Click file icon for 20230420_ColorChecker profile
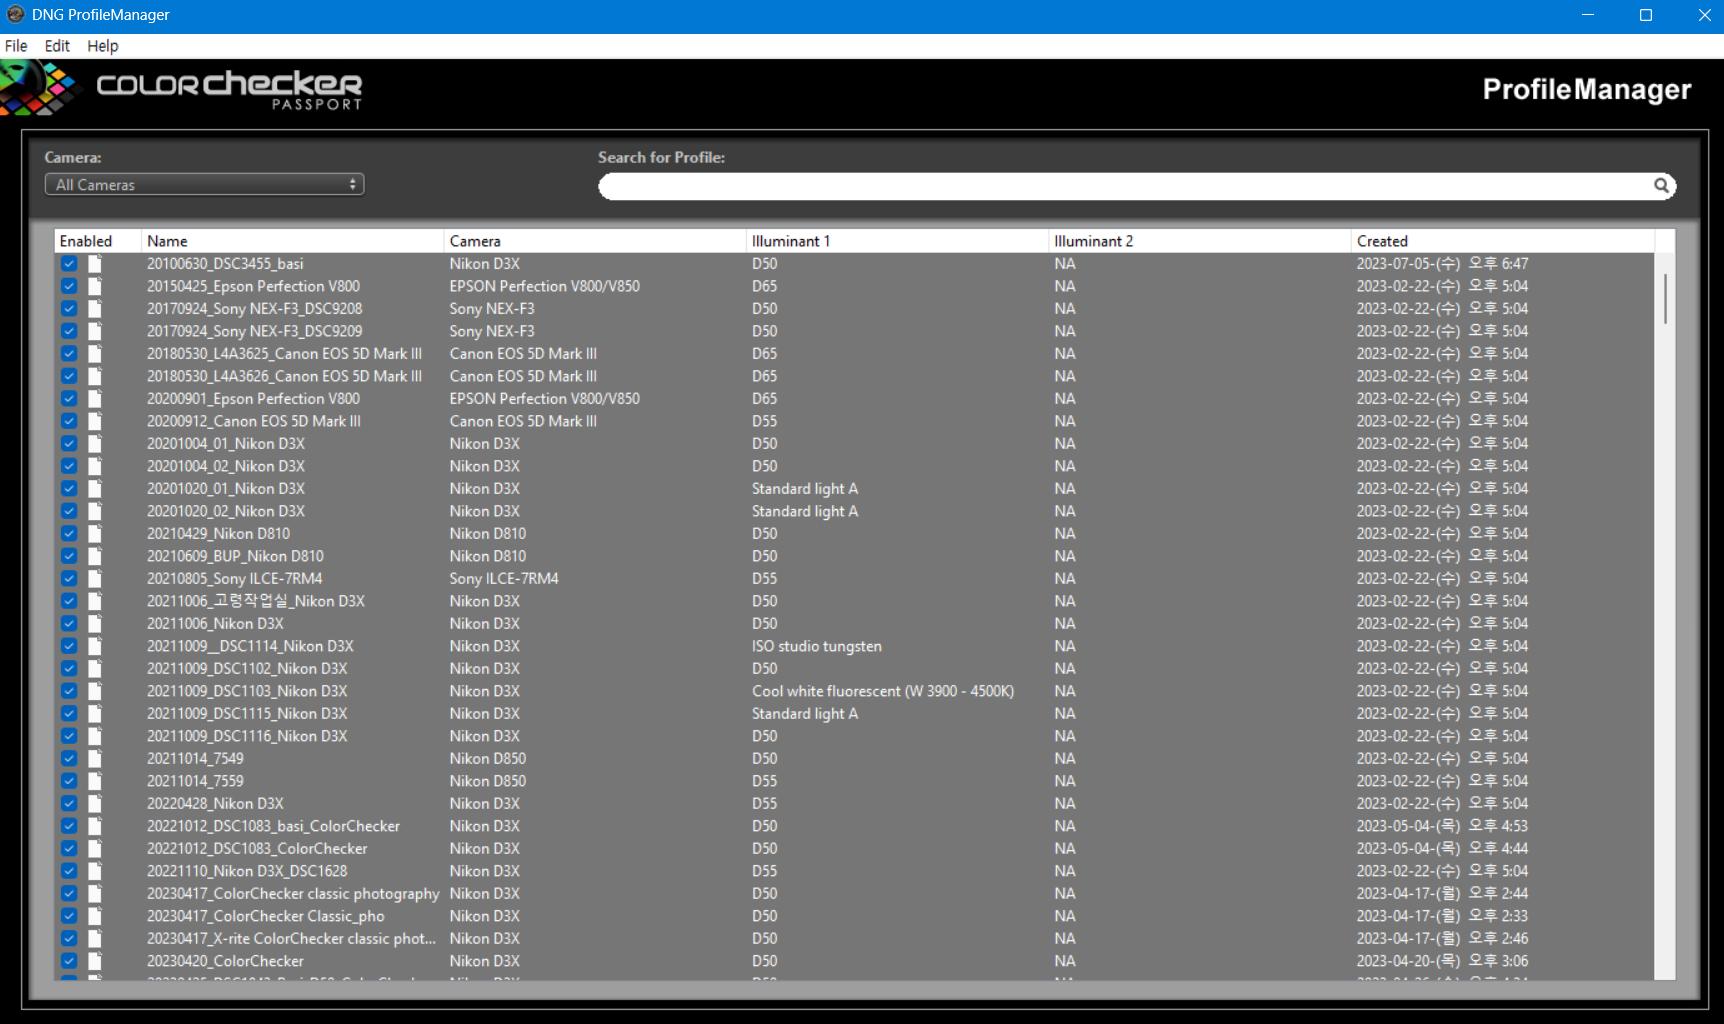This screenshot has height=1024, width=1724. click(x=95, y=961)
